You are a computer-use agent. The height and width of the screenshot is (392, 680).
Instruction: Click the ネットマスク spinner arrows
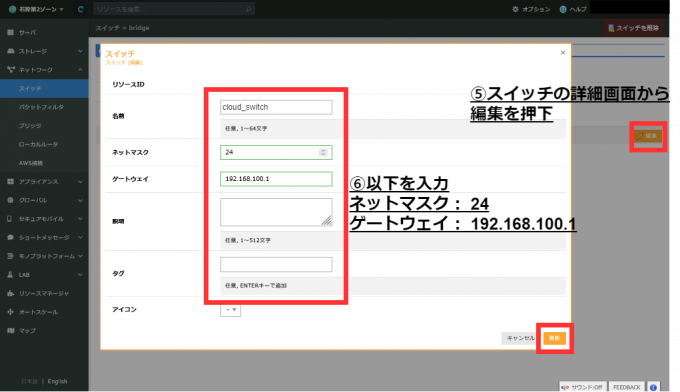coord(323,152)
